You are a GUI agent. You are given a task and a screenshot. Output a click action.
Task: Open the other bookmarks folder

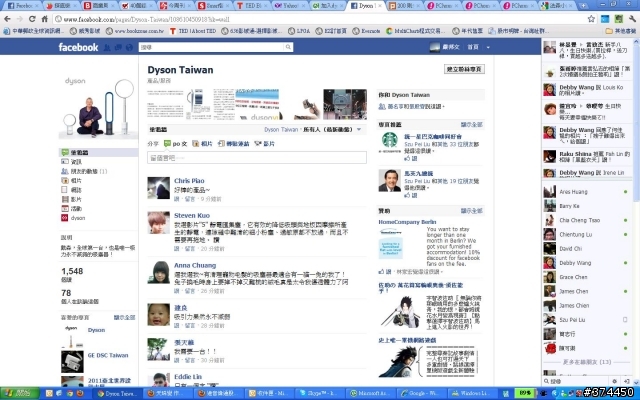coord(621,31)
